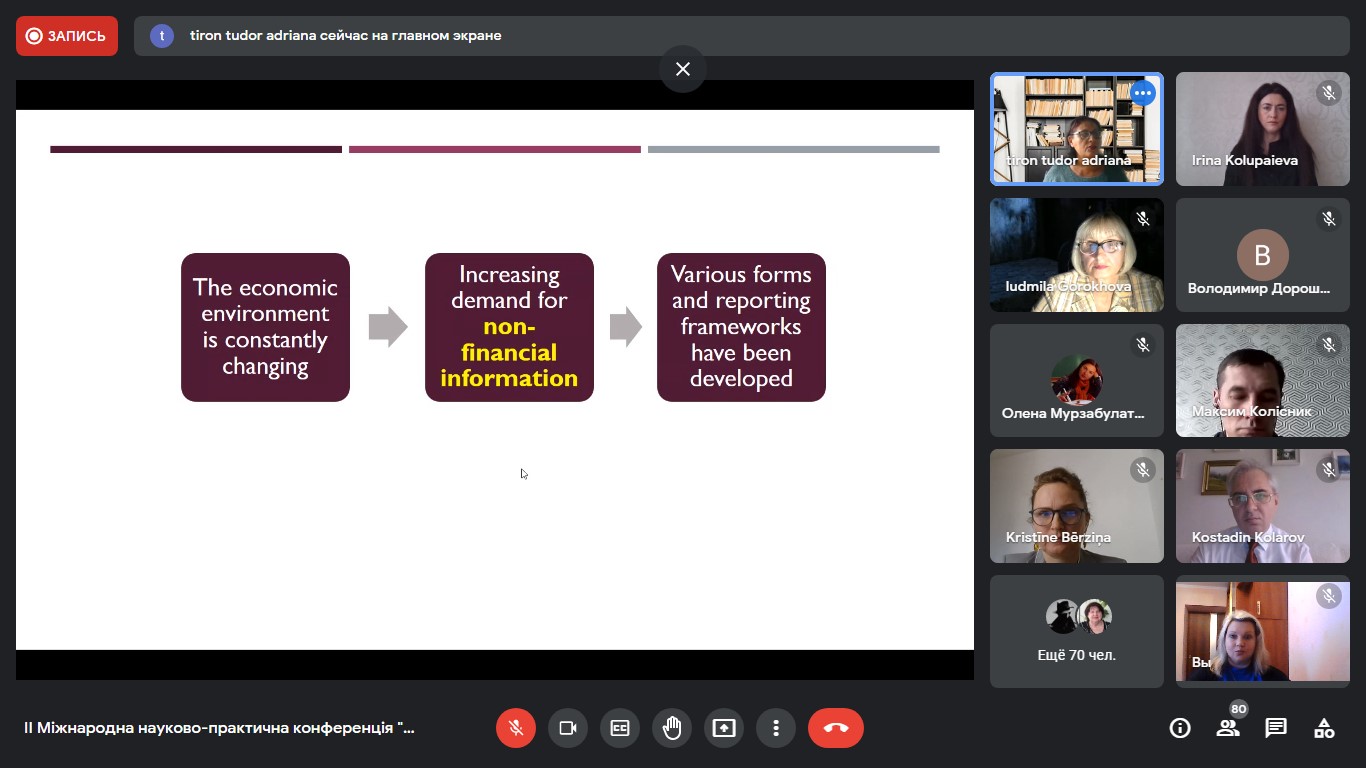This screenshot has height=768, width=1366.
Task: Click the present screen icon
Action: tap(724, 728)
